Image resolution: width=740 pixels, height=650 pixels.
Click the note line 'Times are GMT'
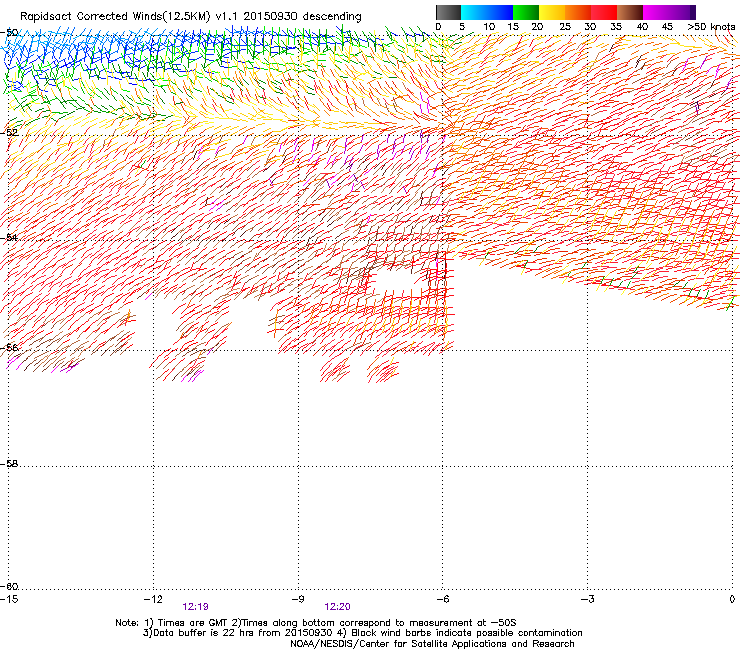click(192, 623)
